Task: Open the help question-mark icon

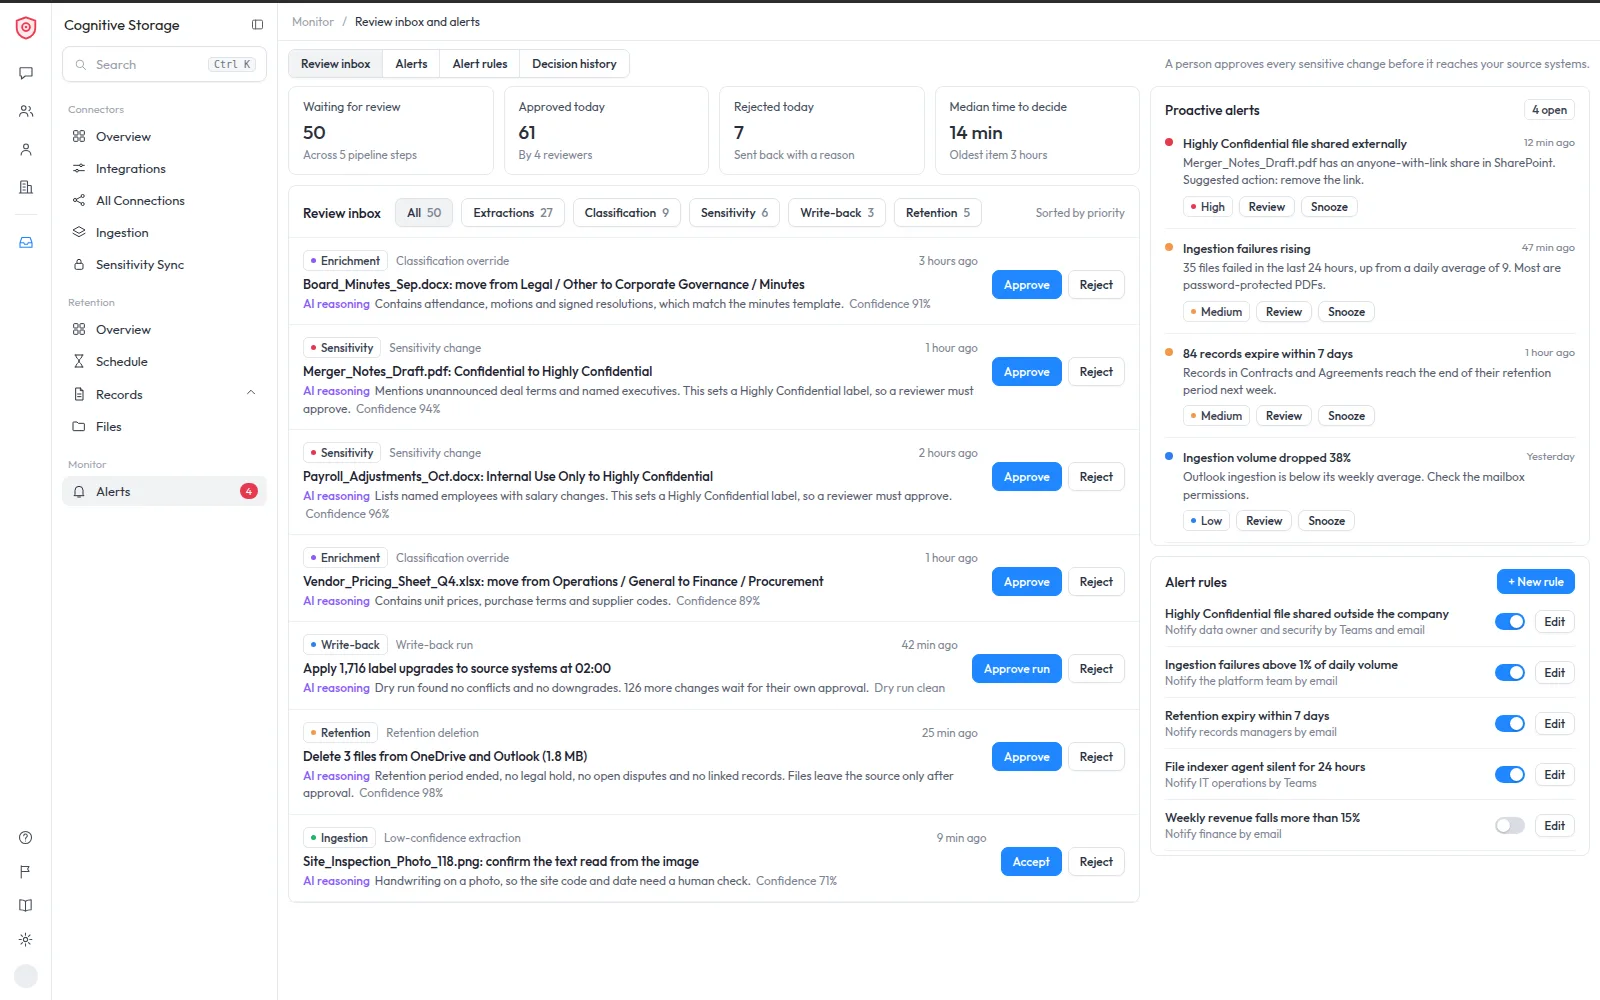Action: [x=26, y=838]
